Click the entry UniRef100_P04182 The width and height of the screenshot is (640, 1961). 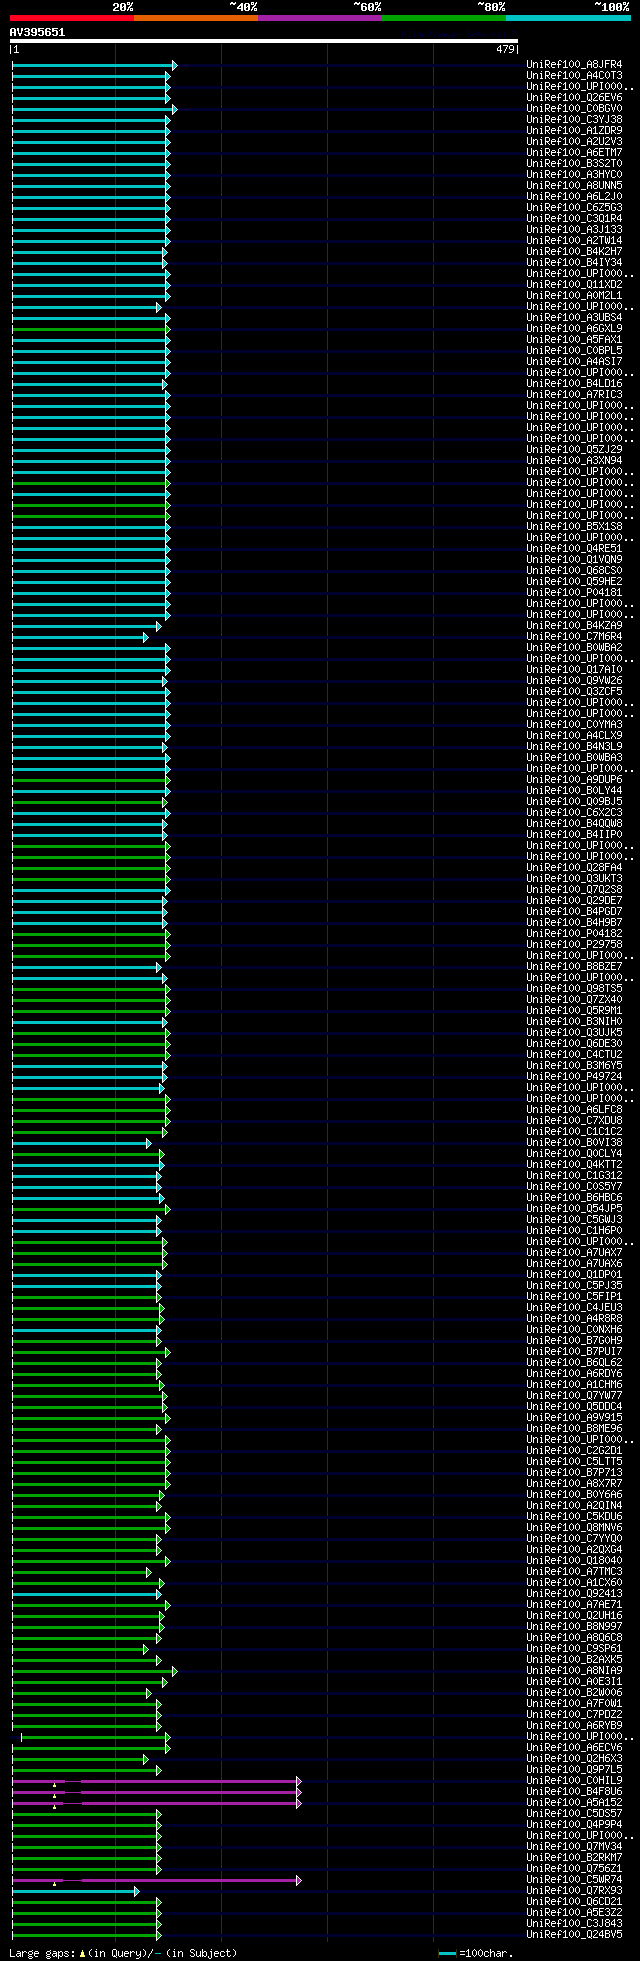(x=574, y=934)
